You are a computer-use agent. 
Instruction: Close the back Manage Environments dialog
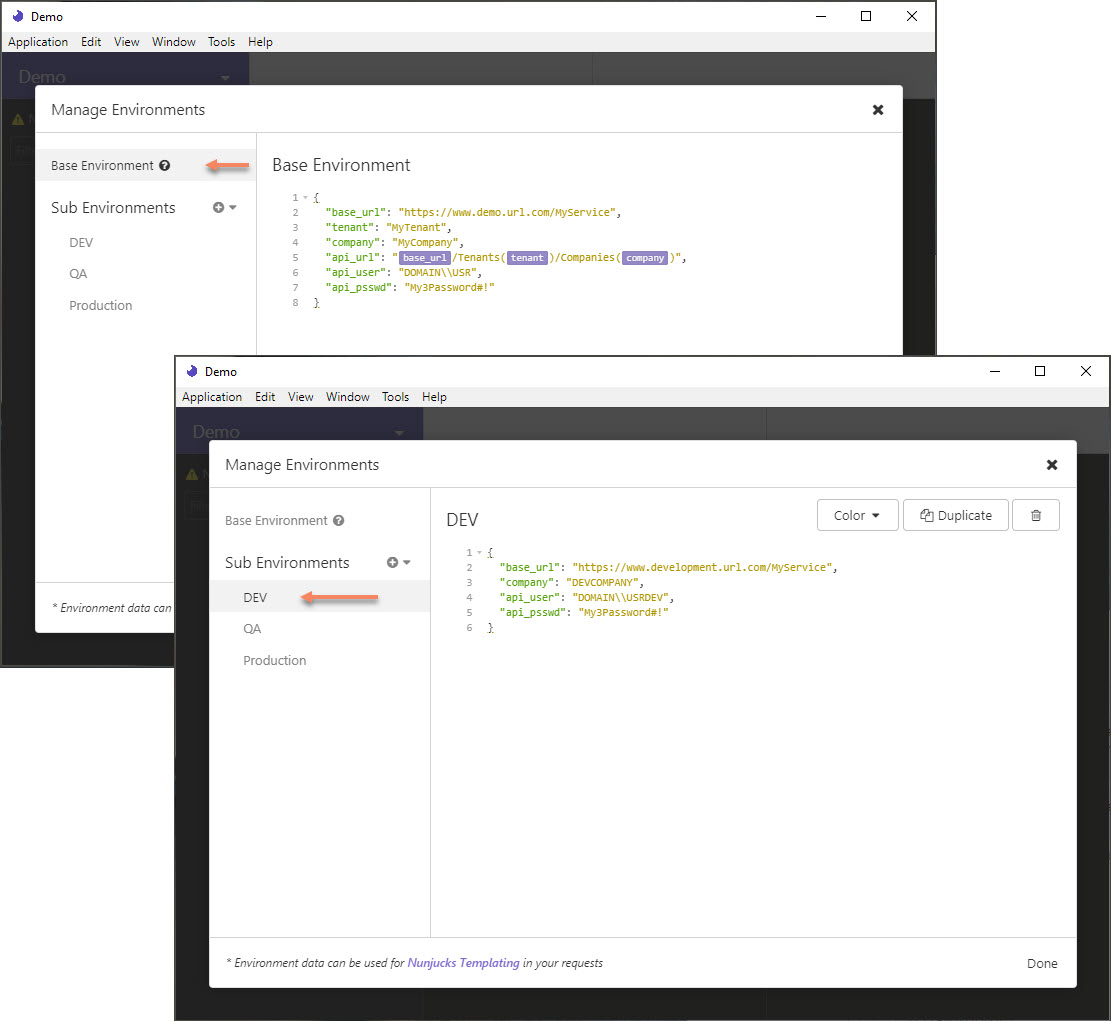click(x=878, y=110)
